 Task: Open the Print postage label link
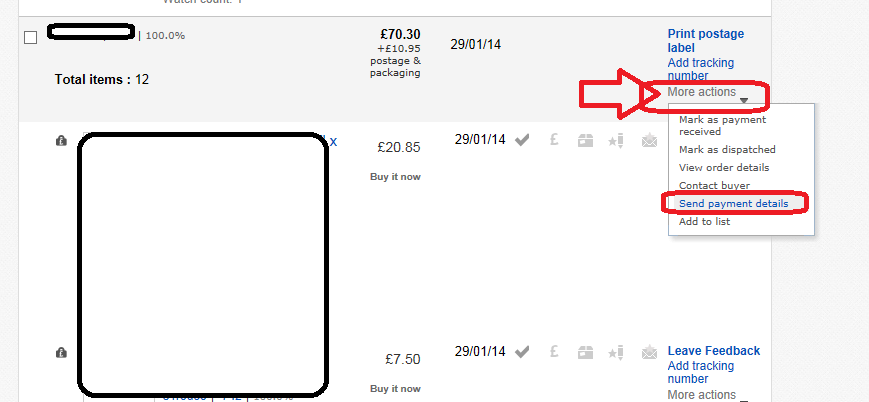pos(705,41)
